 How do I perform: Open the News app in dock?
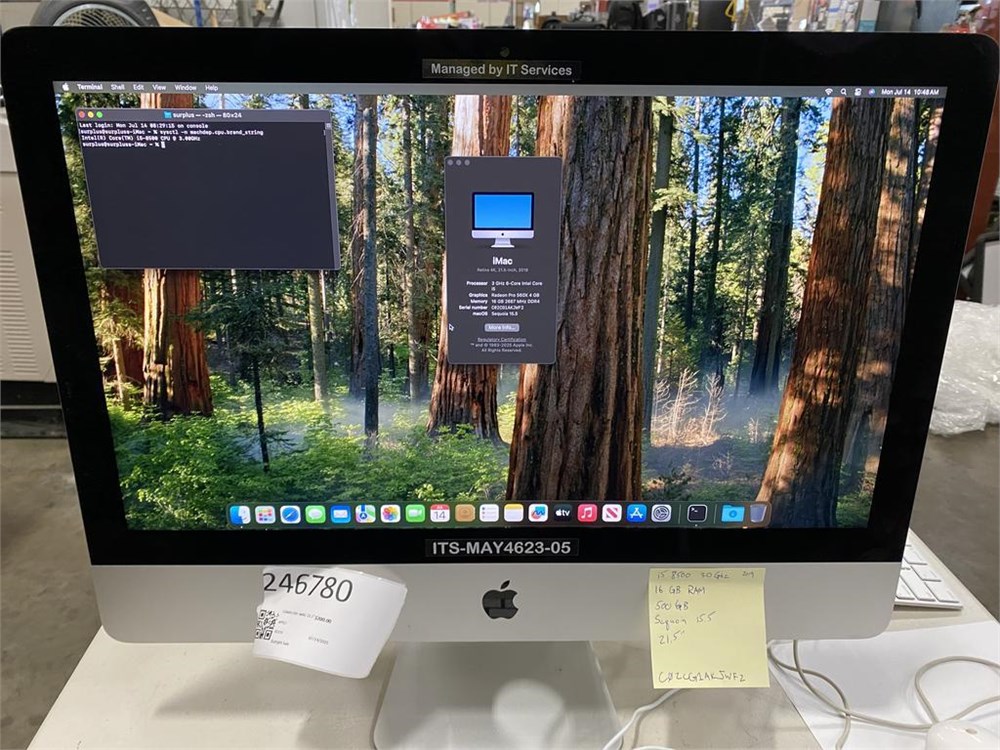612,514
